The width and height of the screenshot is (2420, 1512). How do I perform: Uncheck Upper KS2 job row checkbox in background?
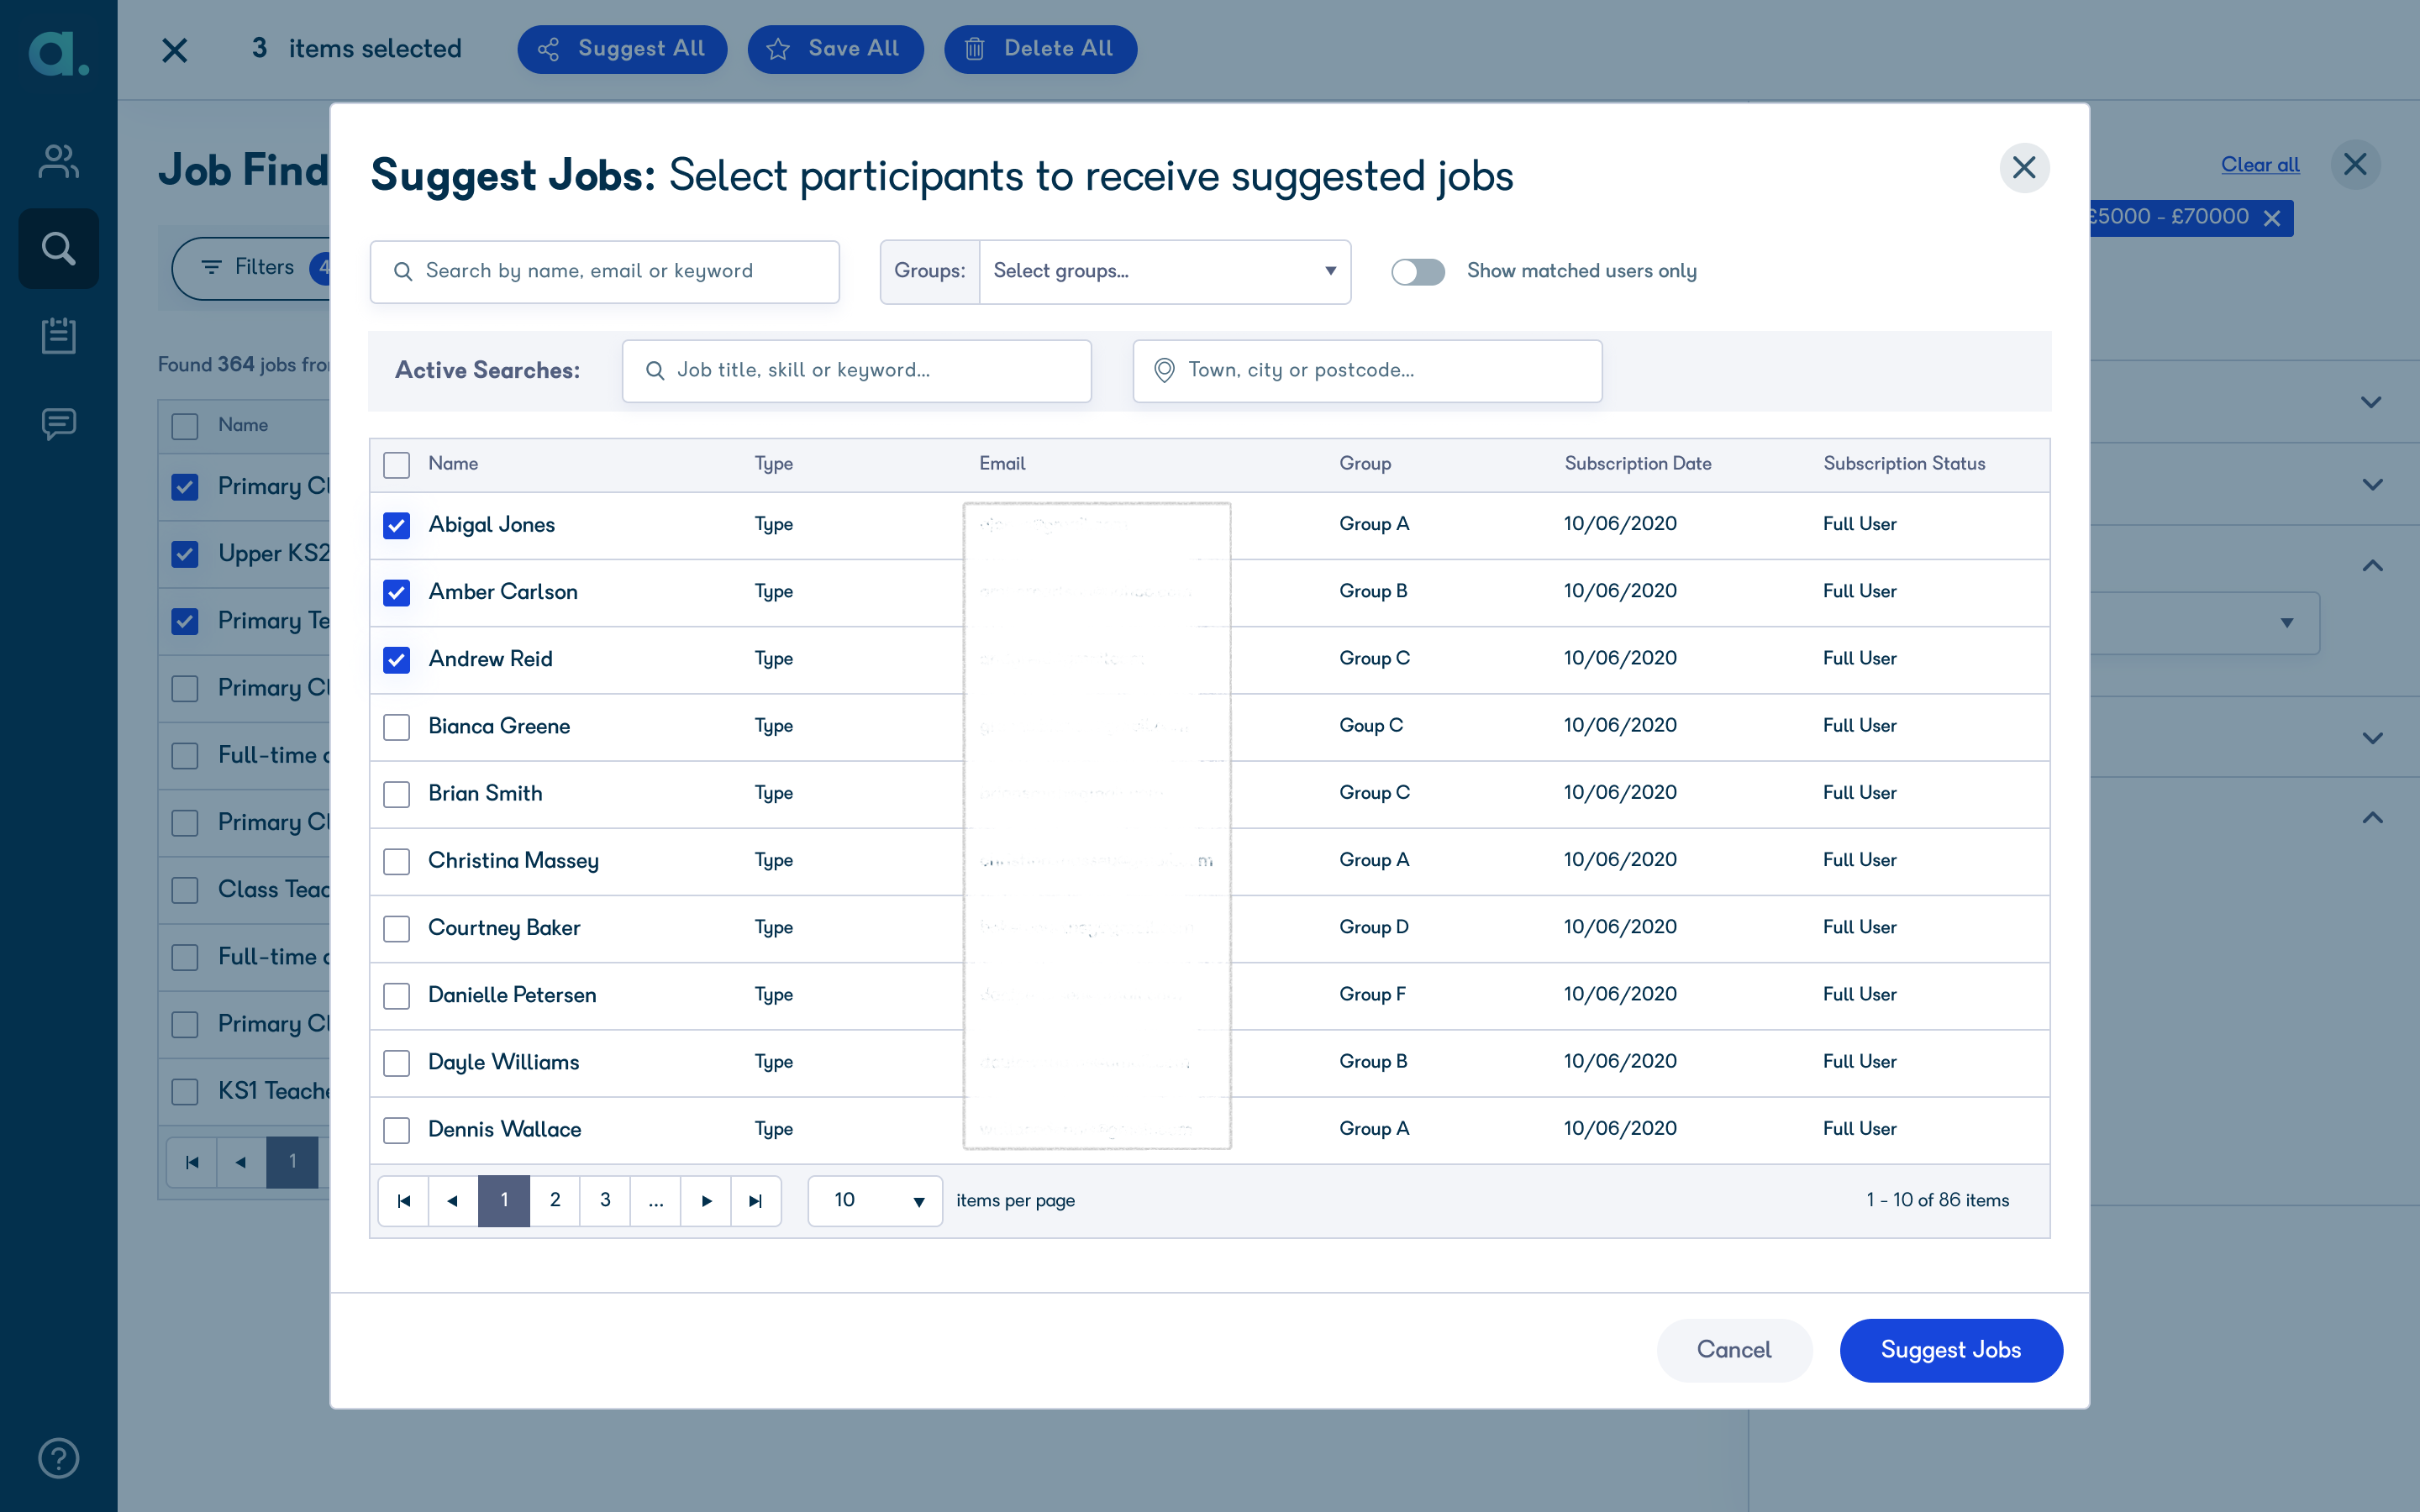coord(185,554)
